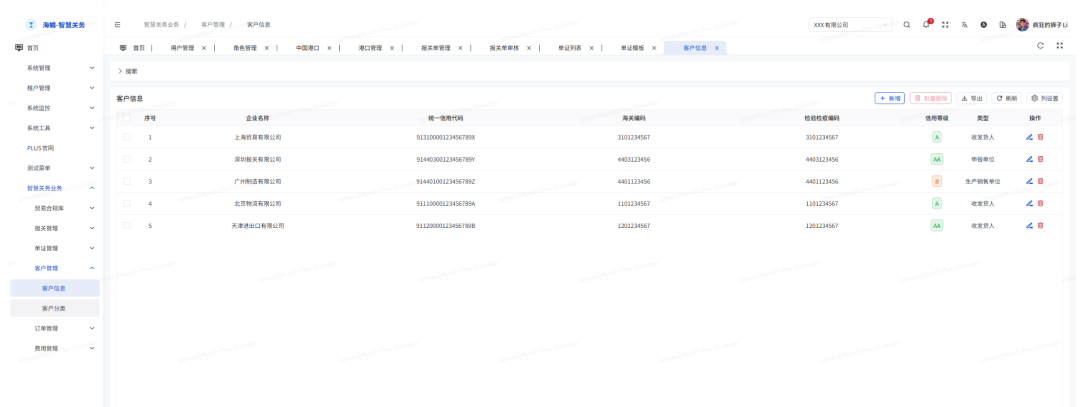Delete the 深圳报关有限公司 row

click(1040, 159)
